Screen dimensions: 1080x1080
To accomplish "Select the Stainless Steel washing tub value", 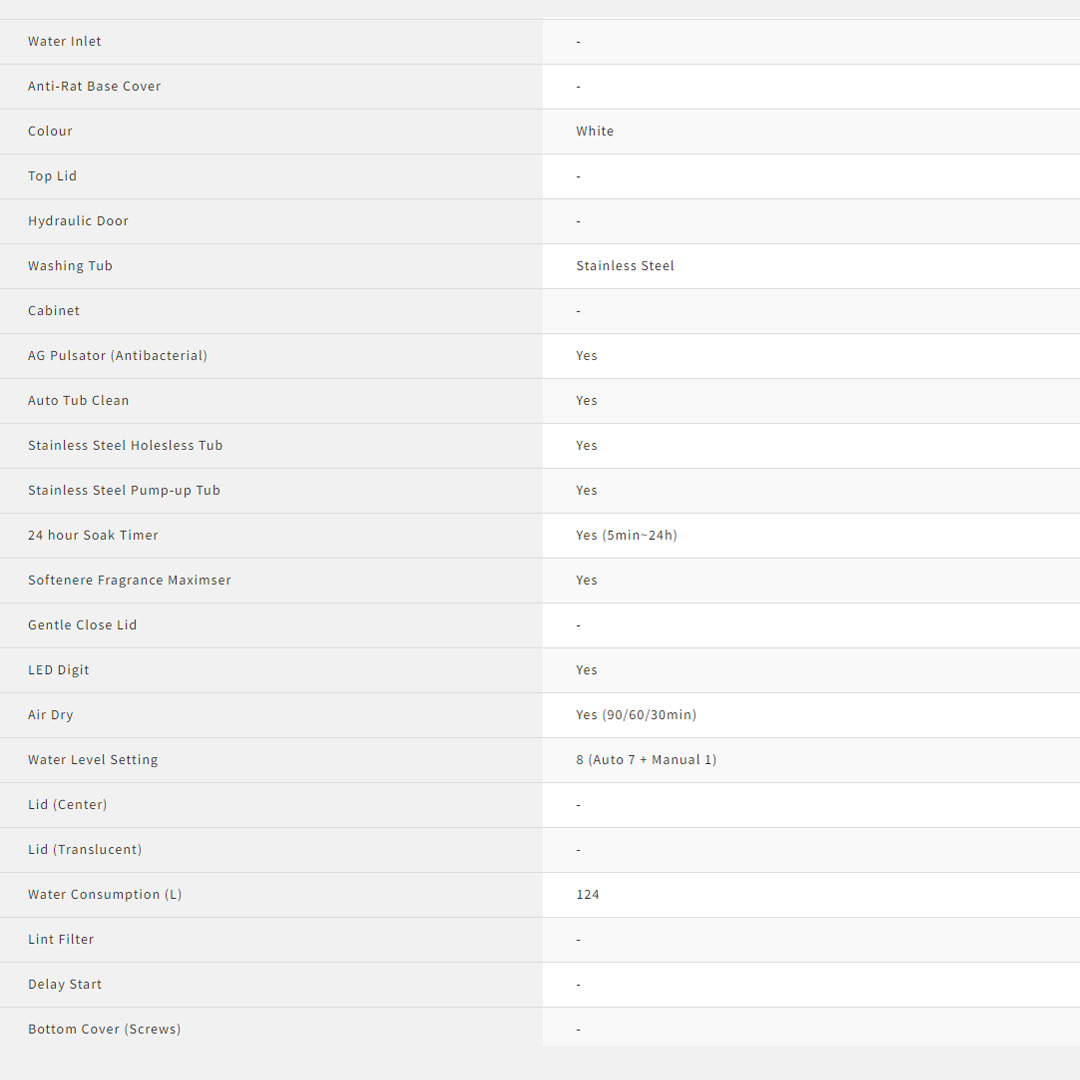I will pos(625,266).
